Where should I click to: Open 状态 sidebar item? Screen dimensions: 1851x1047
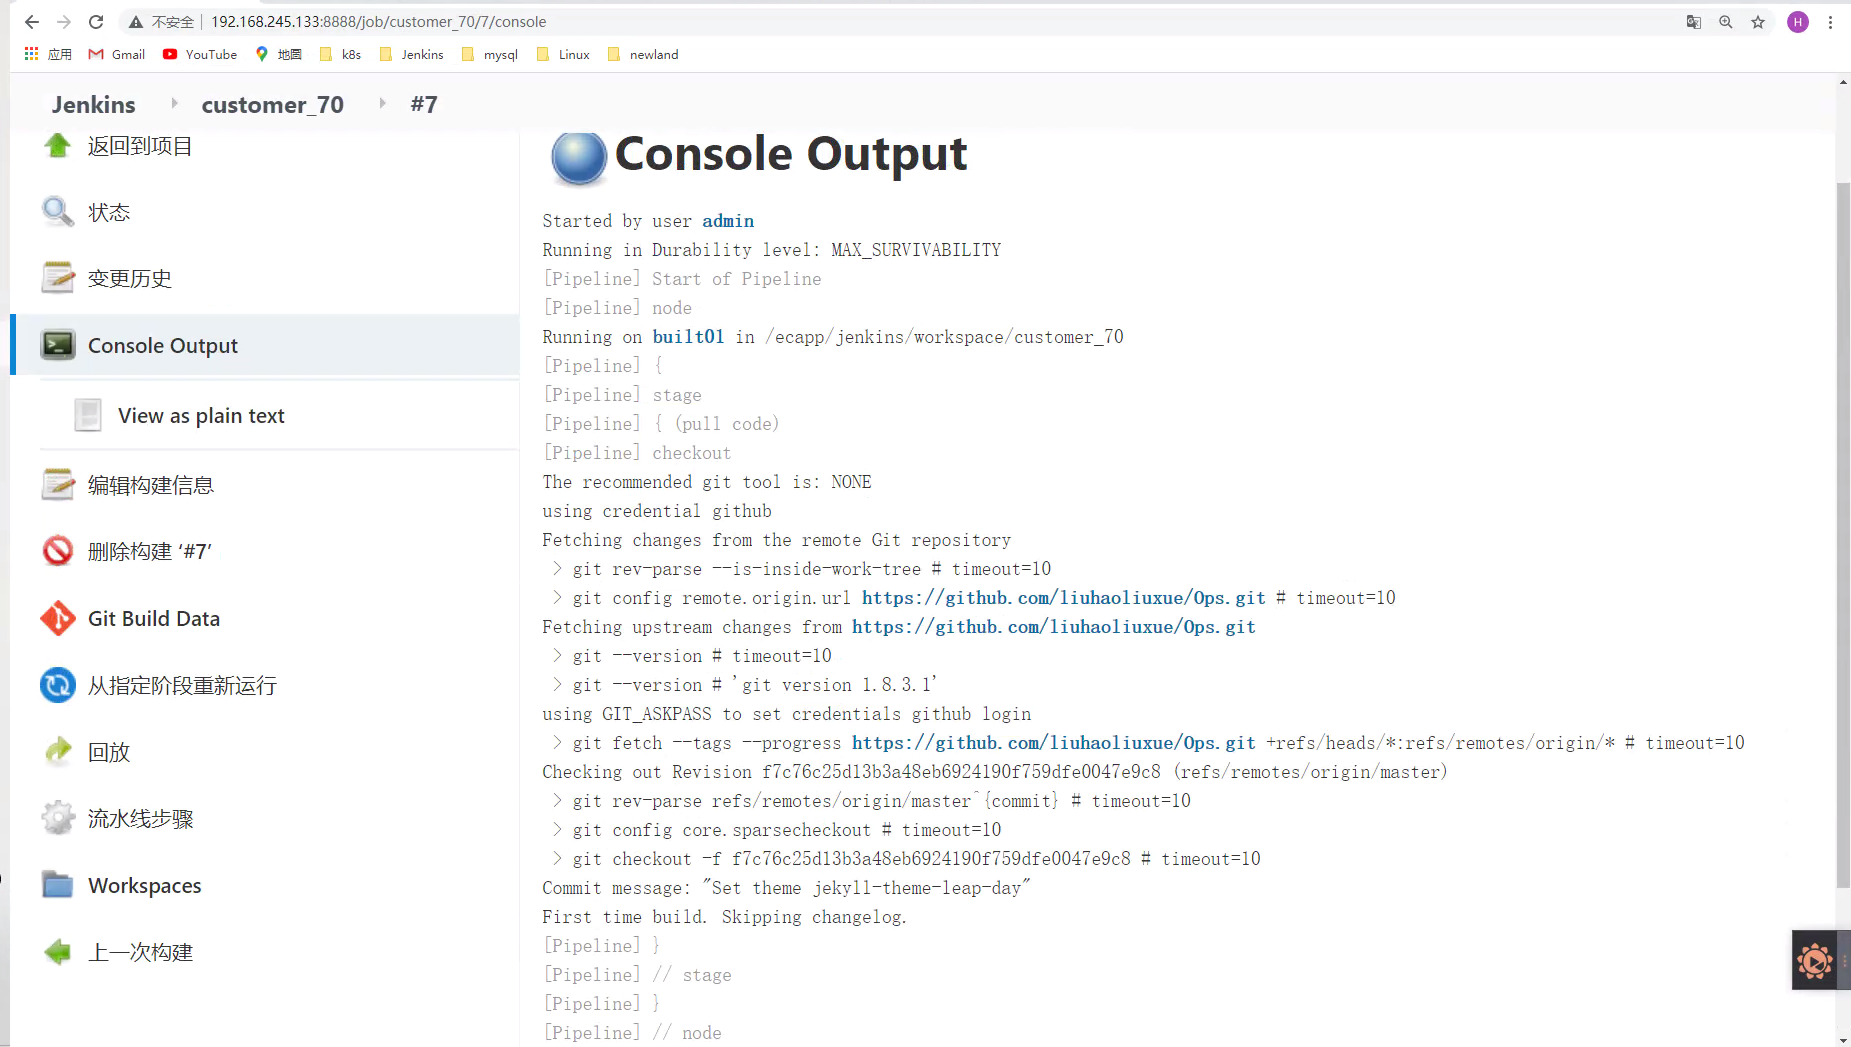tap(109, 212)
